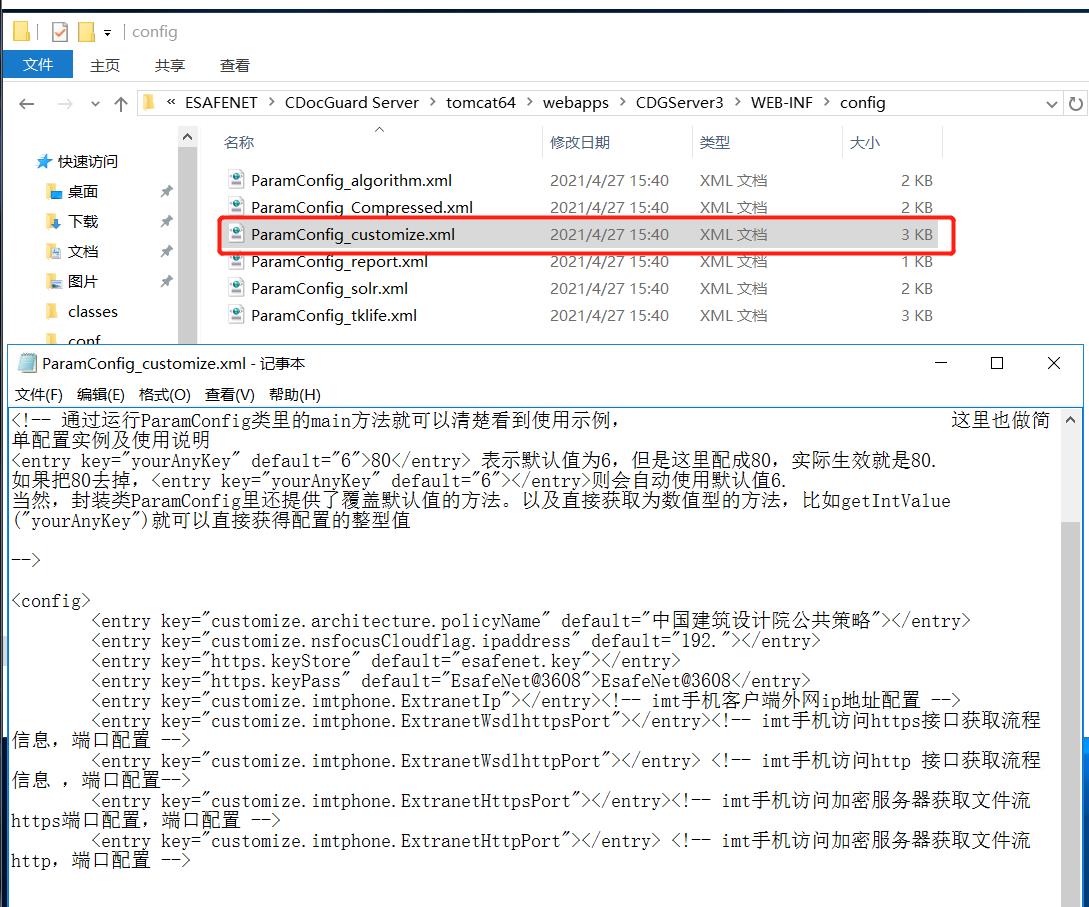
Task: Open the quick access toolbar customize dropdown
Action: pyautogui.click(x=108, y=32)
